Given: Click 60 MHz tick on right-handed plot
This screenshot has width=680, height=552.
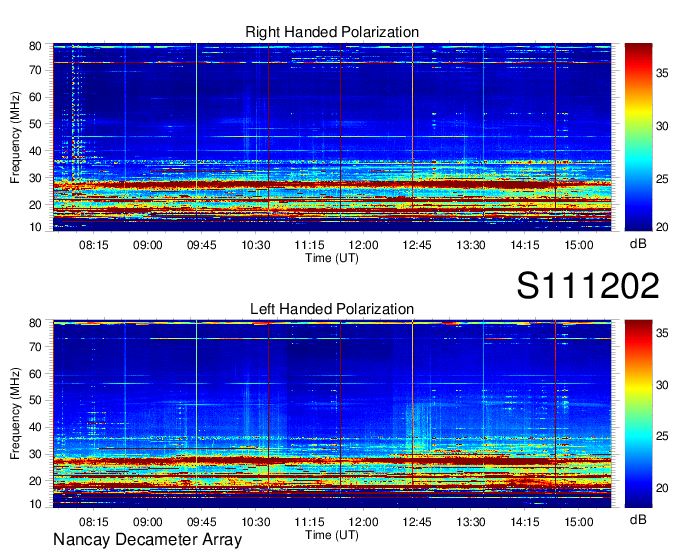Looking at the screenshot, I should click(35, 97).
